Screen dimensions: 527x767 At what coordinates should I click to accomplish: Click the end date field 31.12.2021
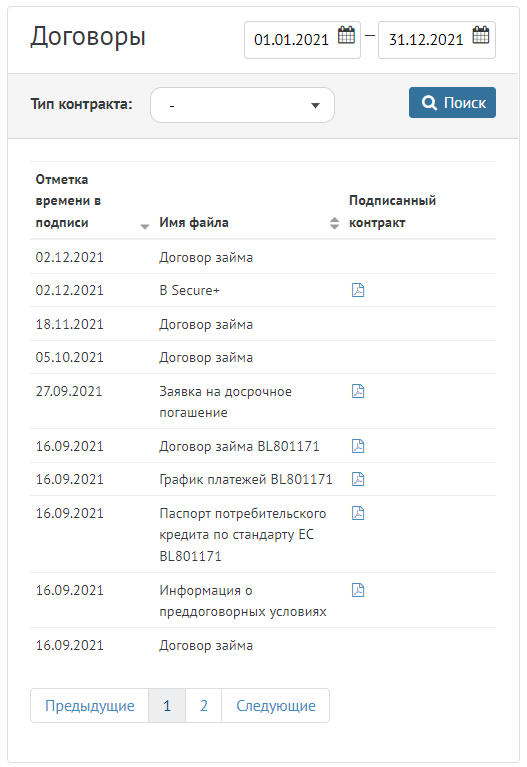pyautogui.click(x=437, y=40)
